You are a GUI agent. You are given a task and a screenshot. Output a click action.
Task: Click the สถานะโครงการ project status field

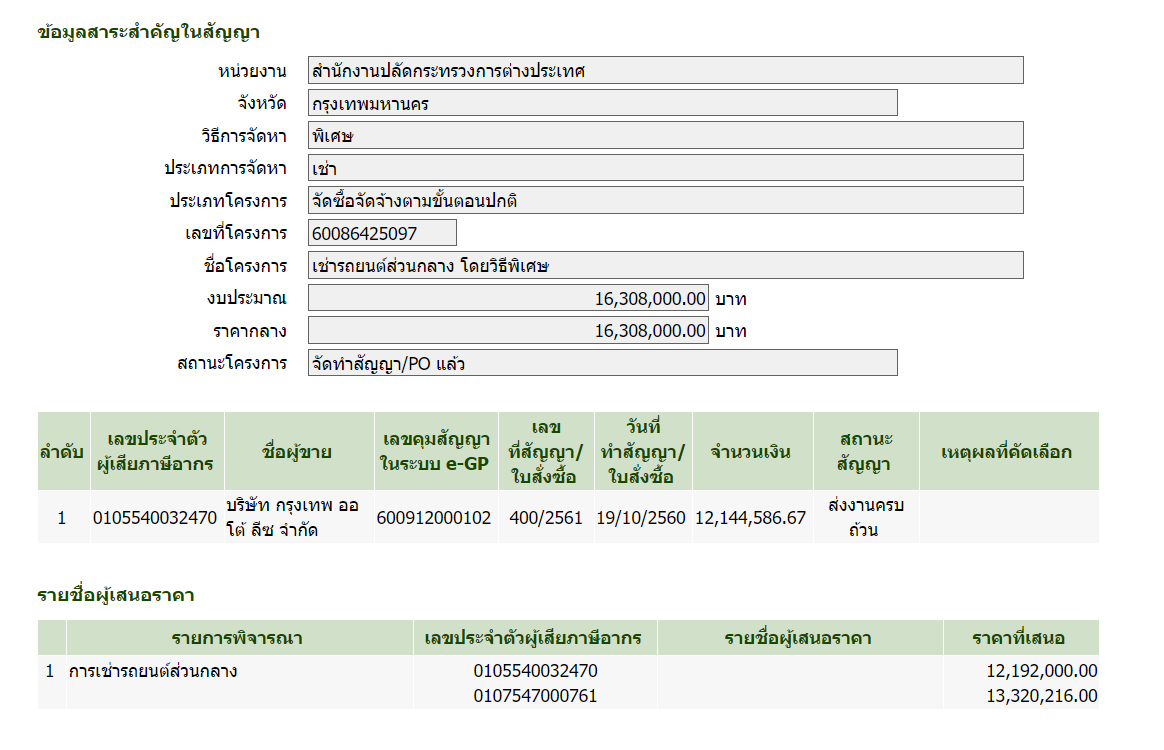[602, 363]
